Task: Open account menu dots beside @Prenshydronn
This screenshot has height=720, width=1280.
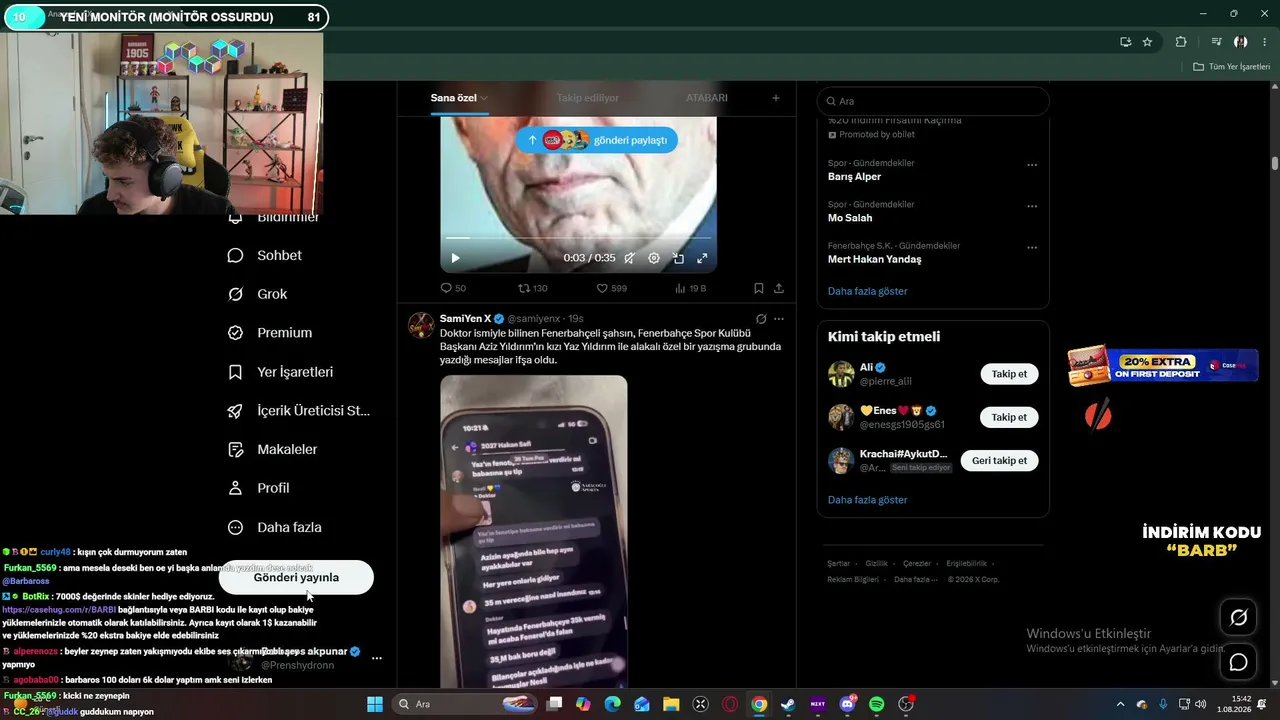Action: point(377,658)
